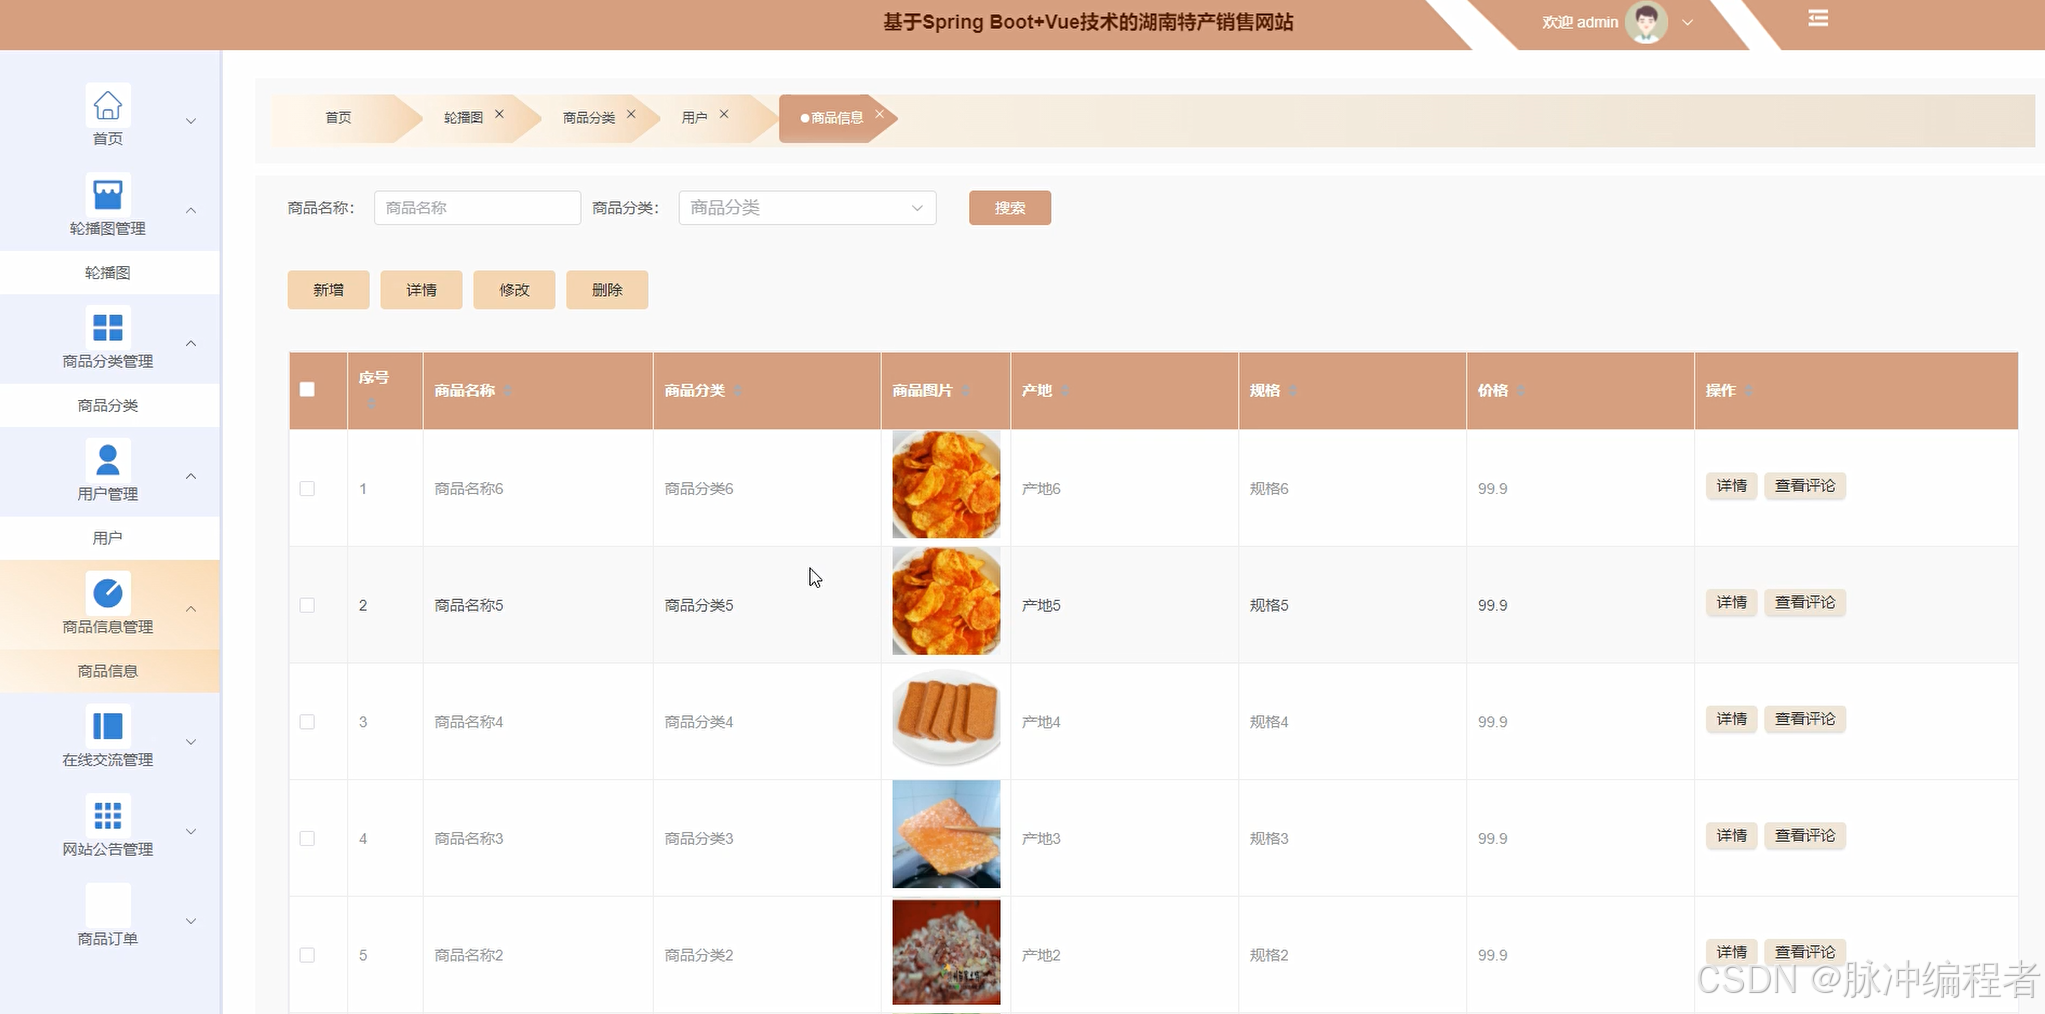Click 产地4 cell text

pos(1041,722)
